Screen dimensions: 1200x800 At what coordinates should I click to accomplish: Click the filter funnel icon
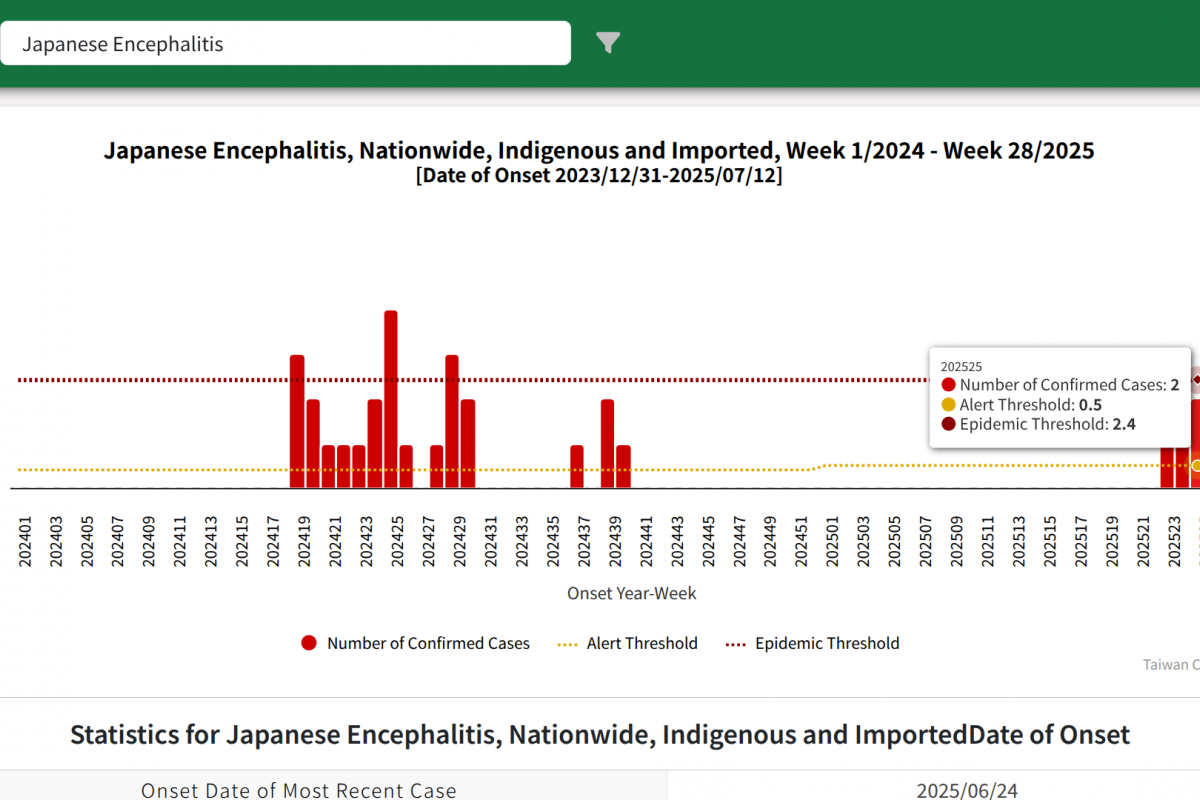[x=608, y=42]
